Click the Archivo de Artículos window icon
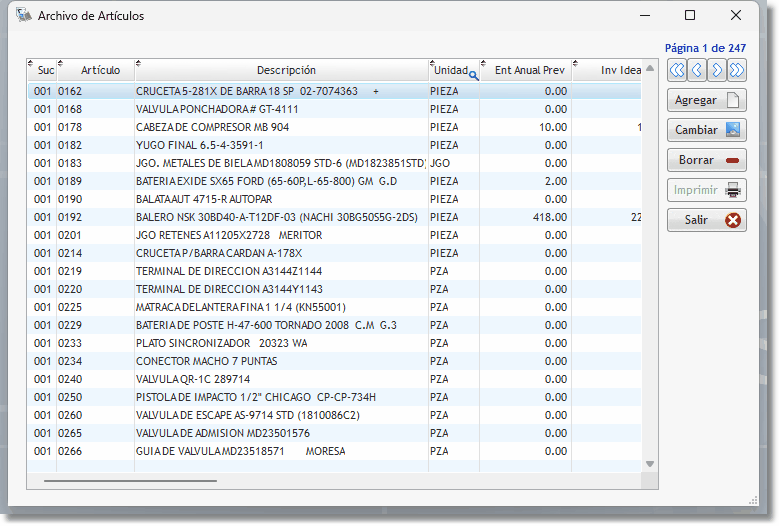This screenshot has width=779, height=526. [23, 15]
